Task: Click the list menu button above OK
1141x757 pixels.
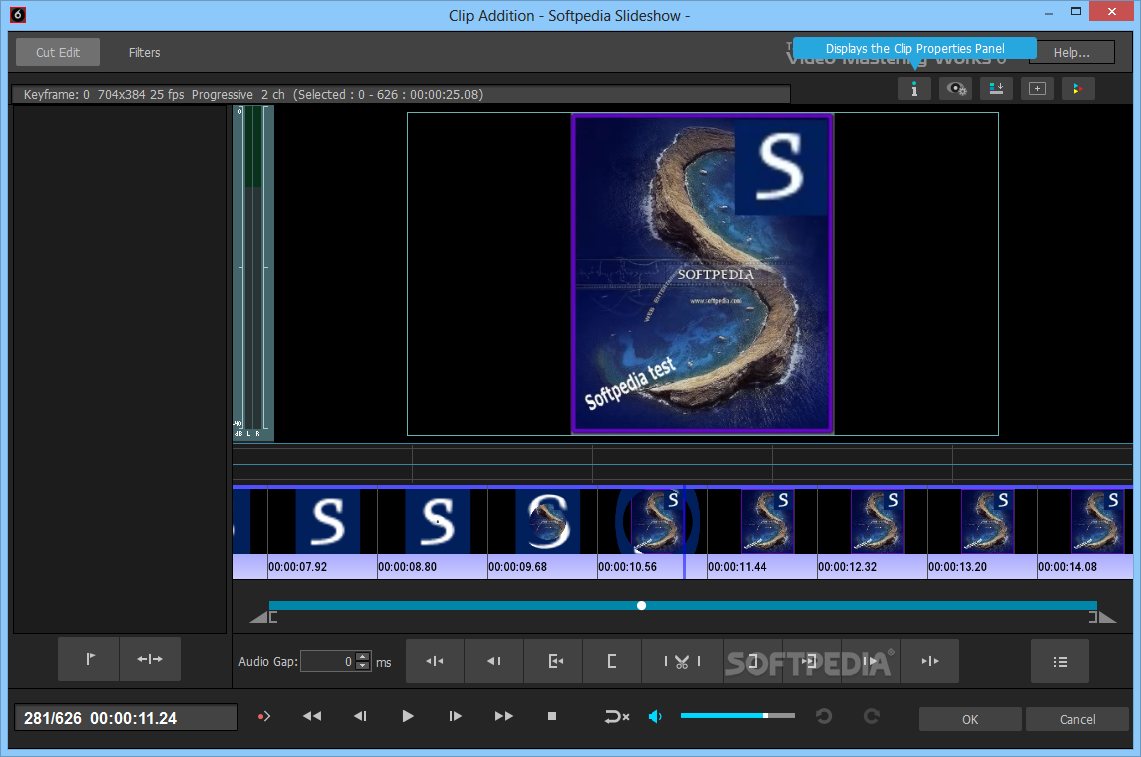Action: pos(1060,661)
